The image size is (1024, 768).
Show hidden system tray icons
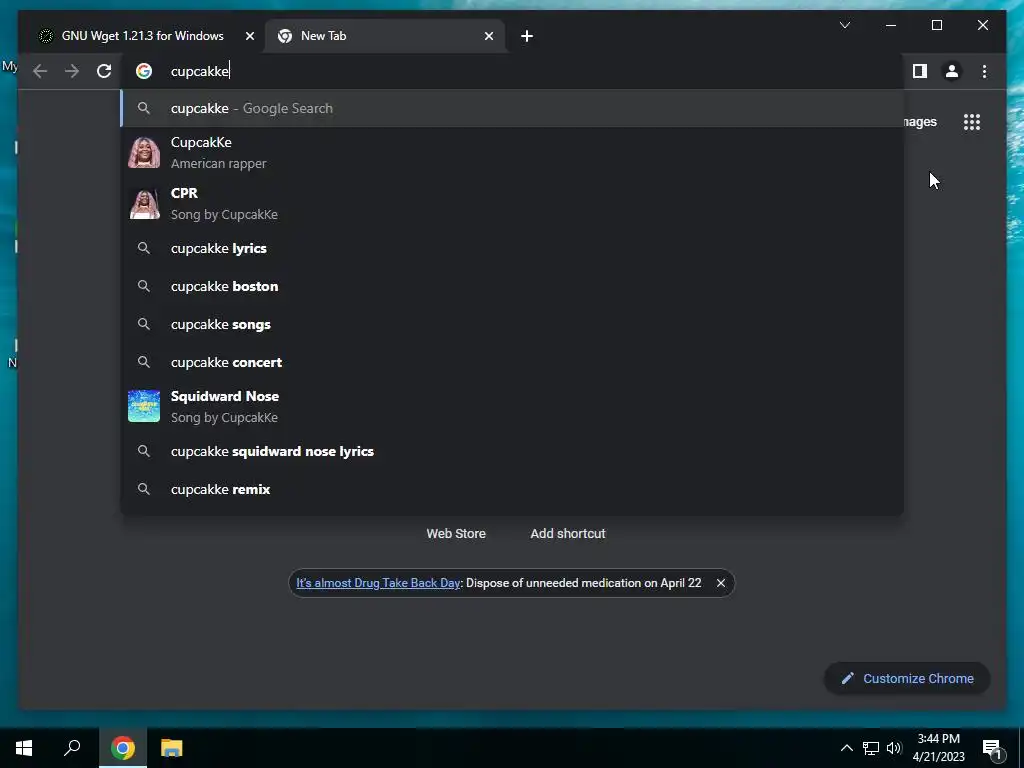tap(846, 748)
